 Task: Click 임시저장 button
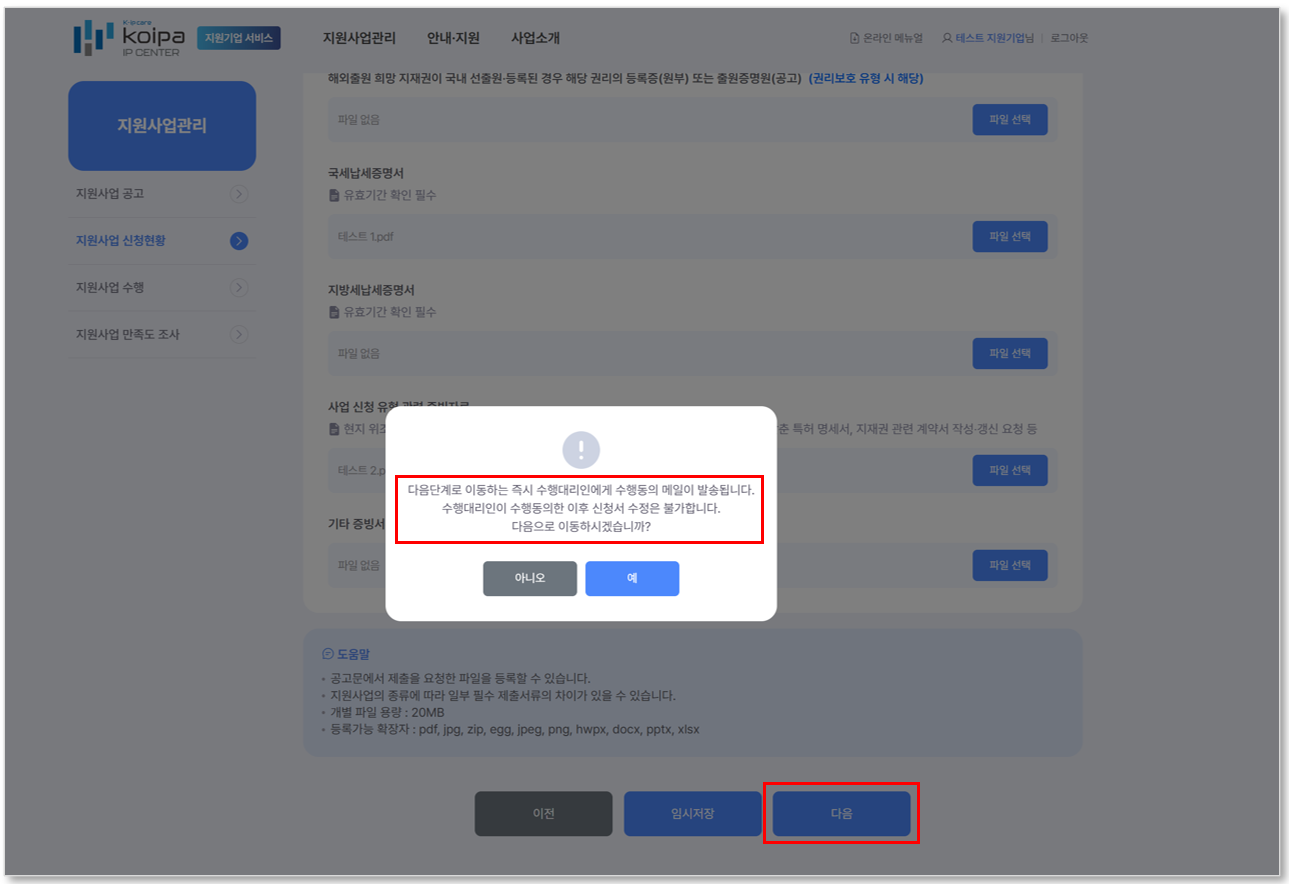[693, 814]
